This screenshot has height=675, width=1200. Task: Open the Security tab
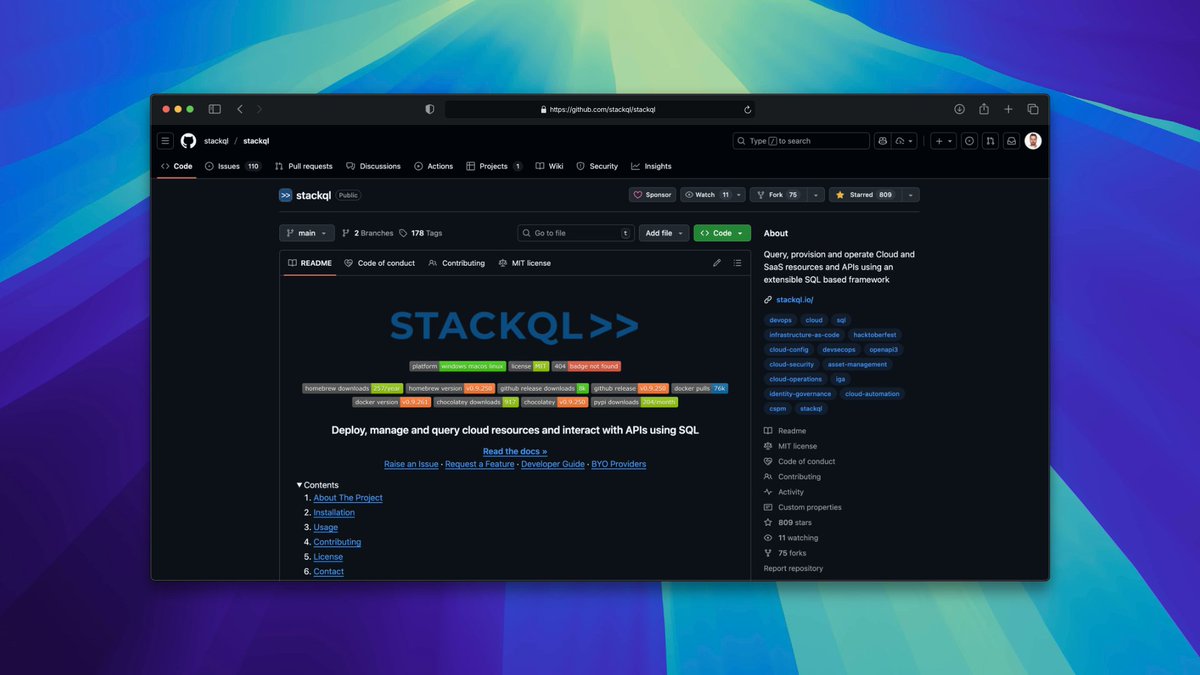point(597,166)
